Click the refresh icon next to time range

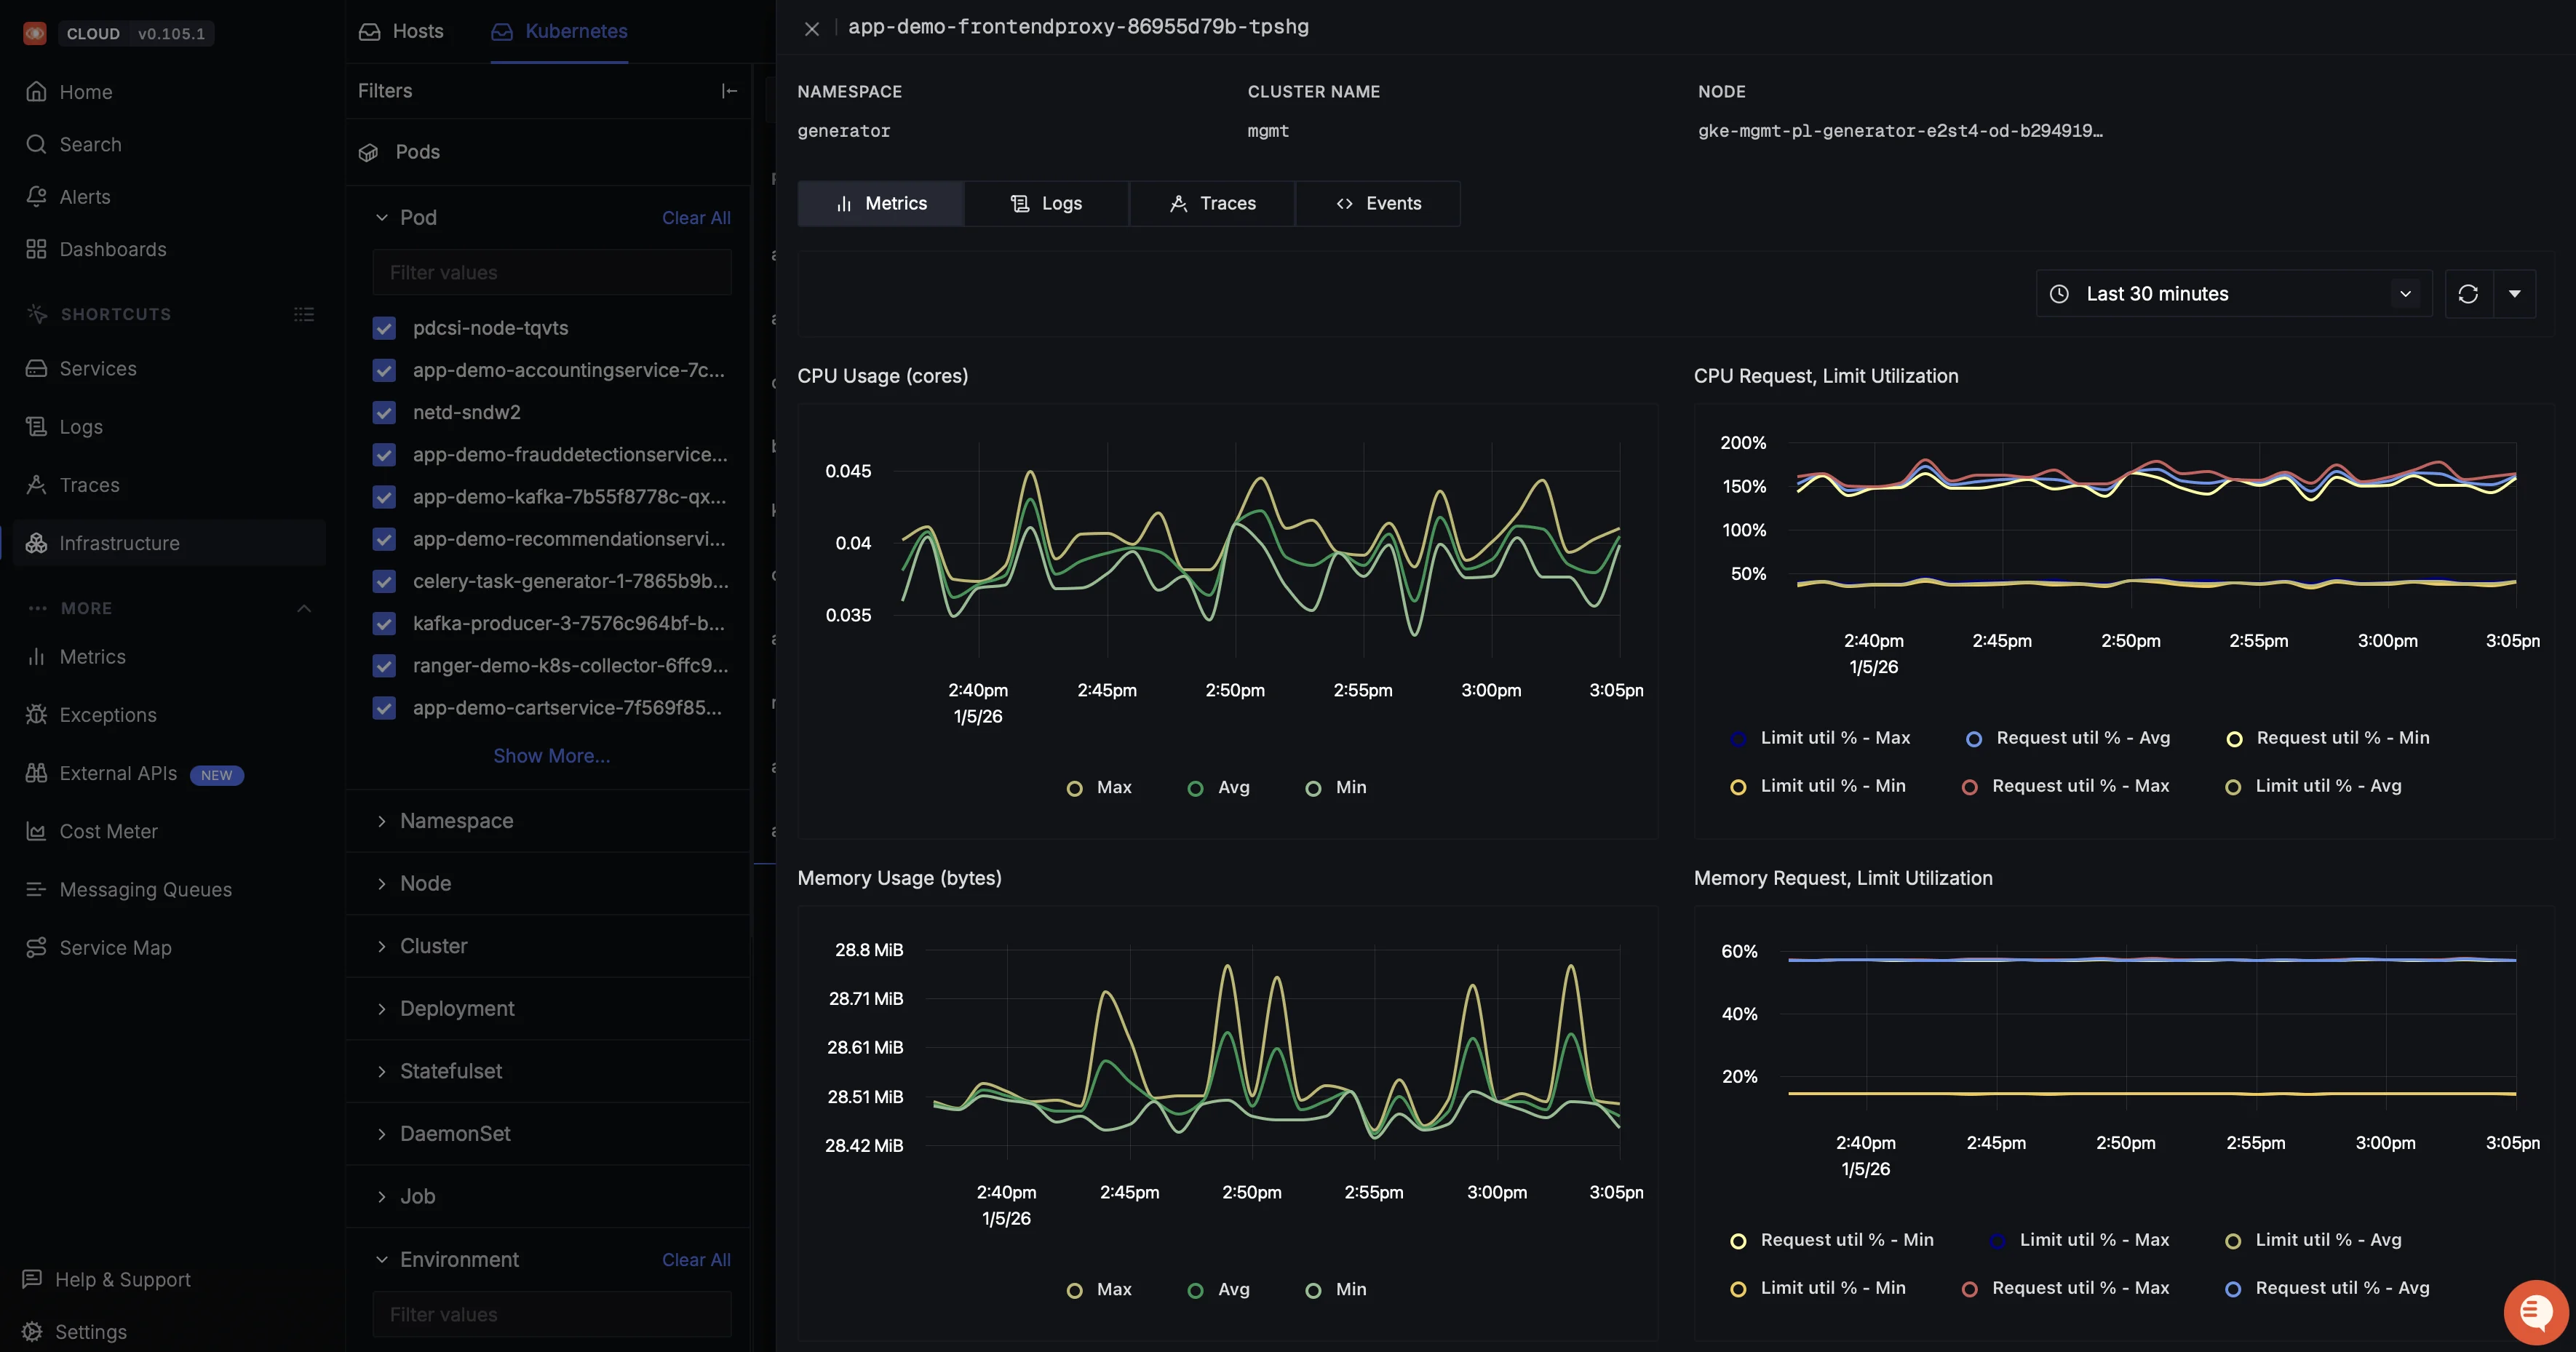(x=2467, y=294)
